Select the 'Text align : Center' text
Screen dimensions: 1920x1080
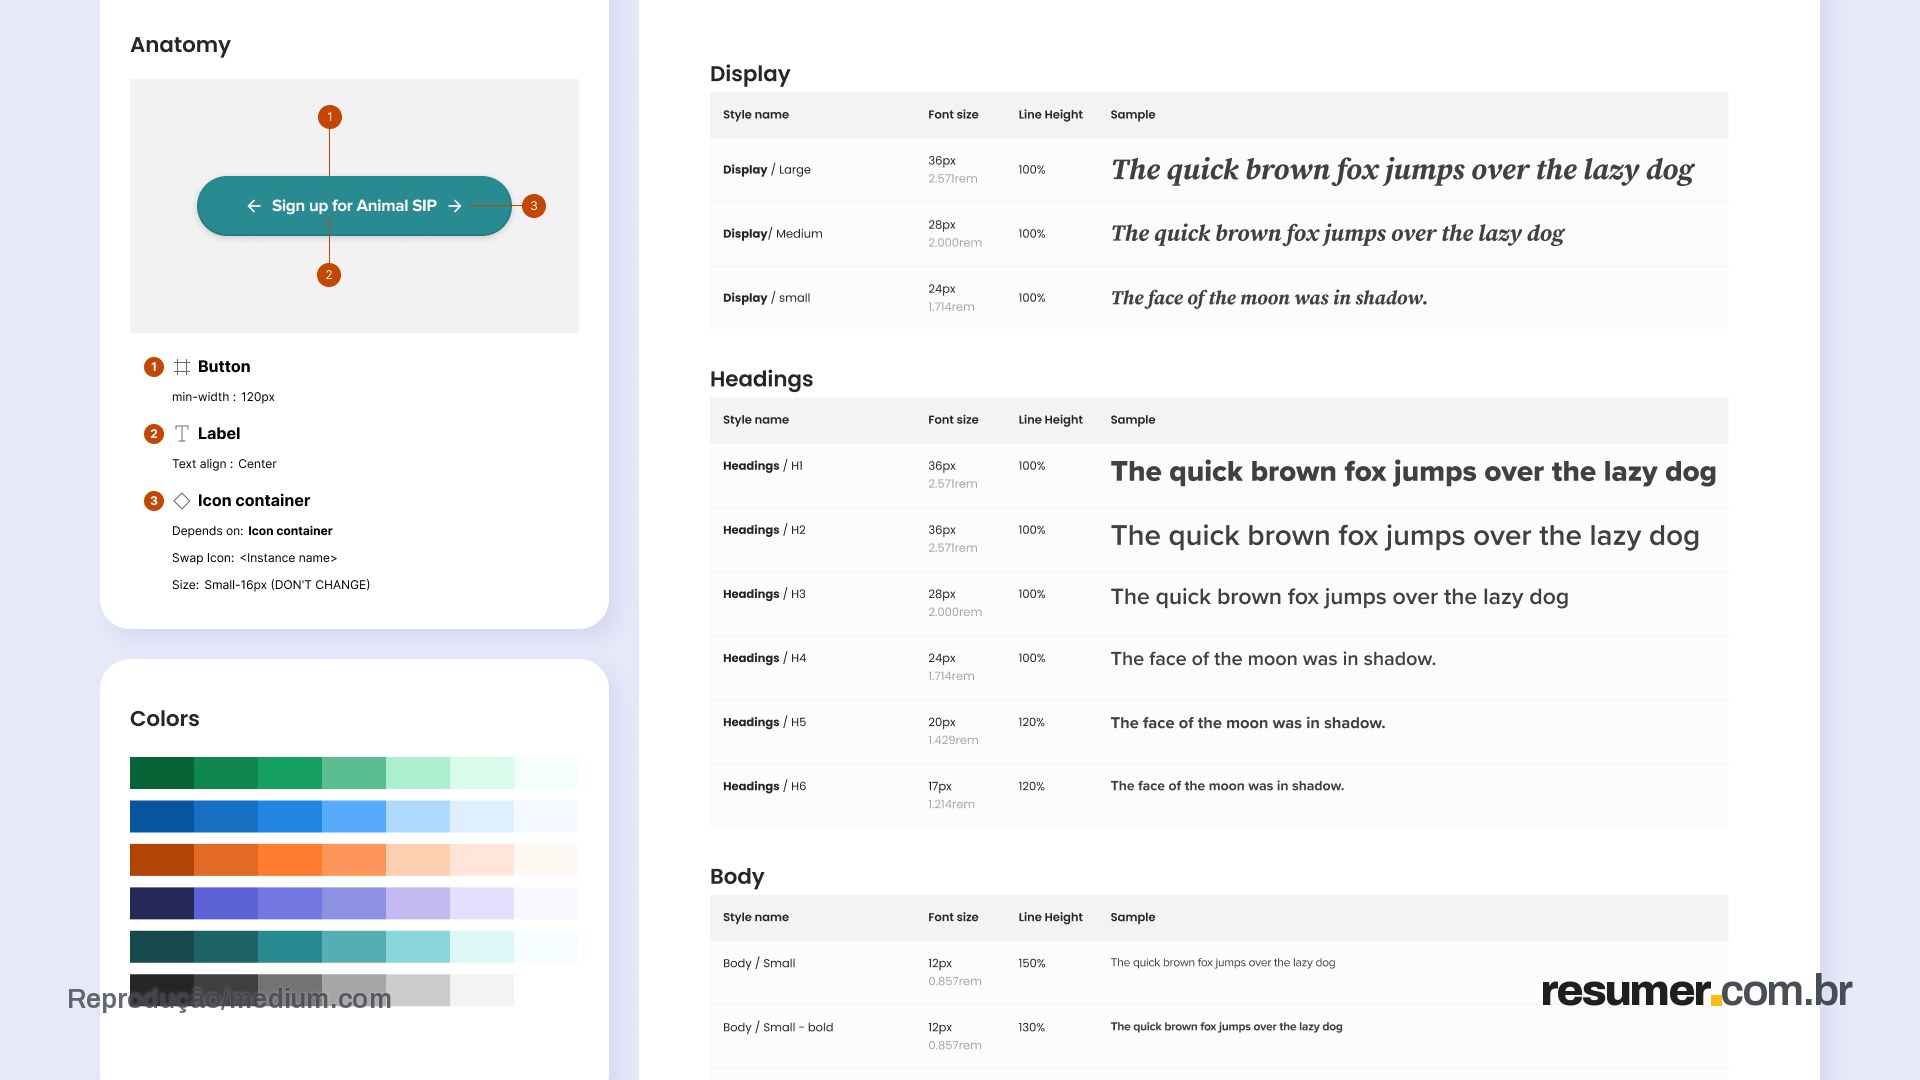(x=224, y=464)
